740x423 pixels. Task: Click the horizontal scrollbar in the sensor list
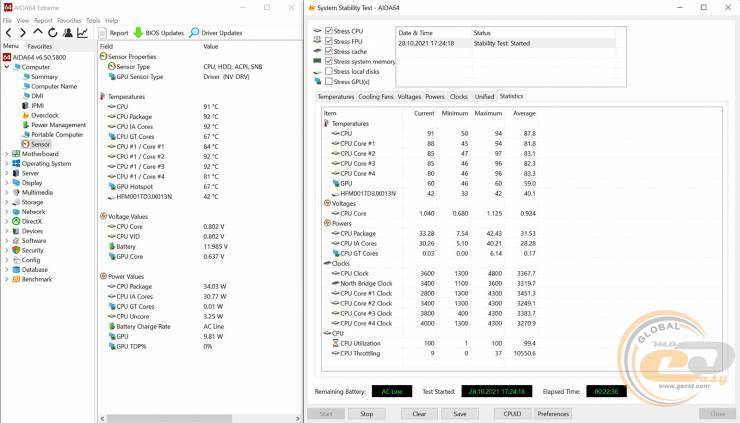(x=169, y=419)
